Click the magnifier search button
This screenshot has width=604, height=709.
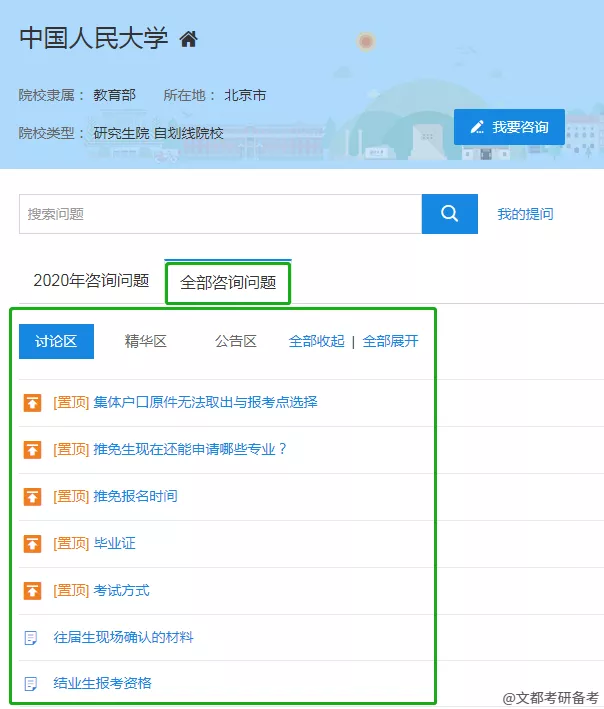click(x=449, y=214)
